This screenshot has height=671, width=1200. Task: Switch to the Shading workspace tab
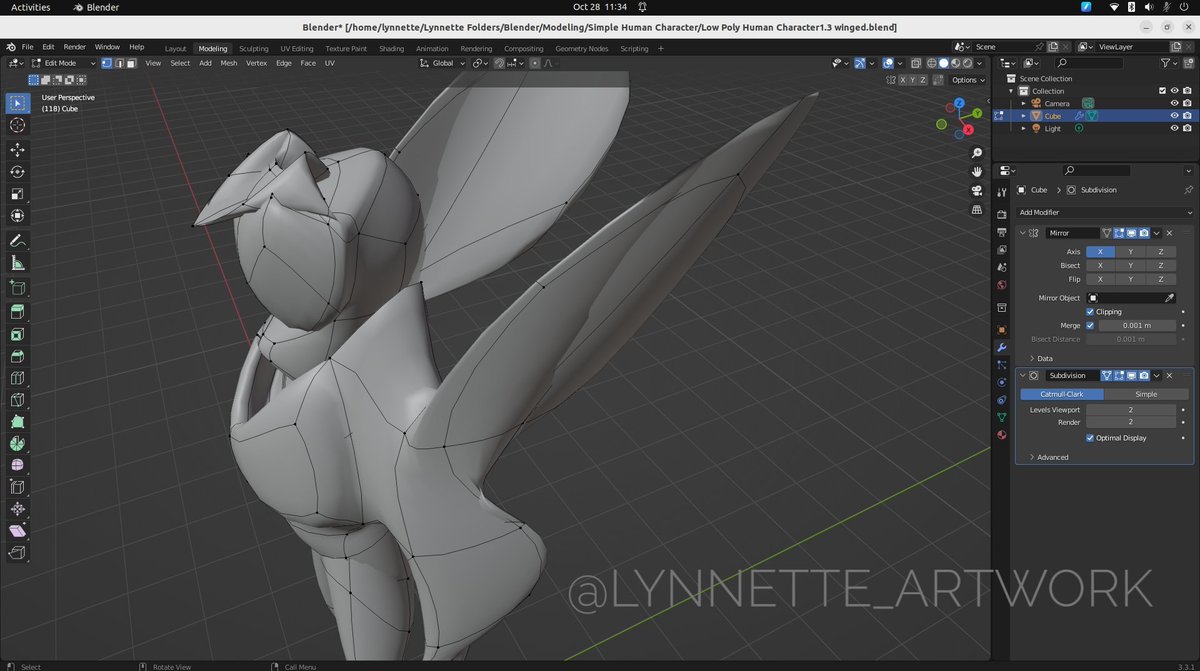pos(391,48)
